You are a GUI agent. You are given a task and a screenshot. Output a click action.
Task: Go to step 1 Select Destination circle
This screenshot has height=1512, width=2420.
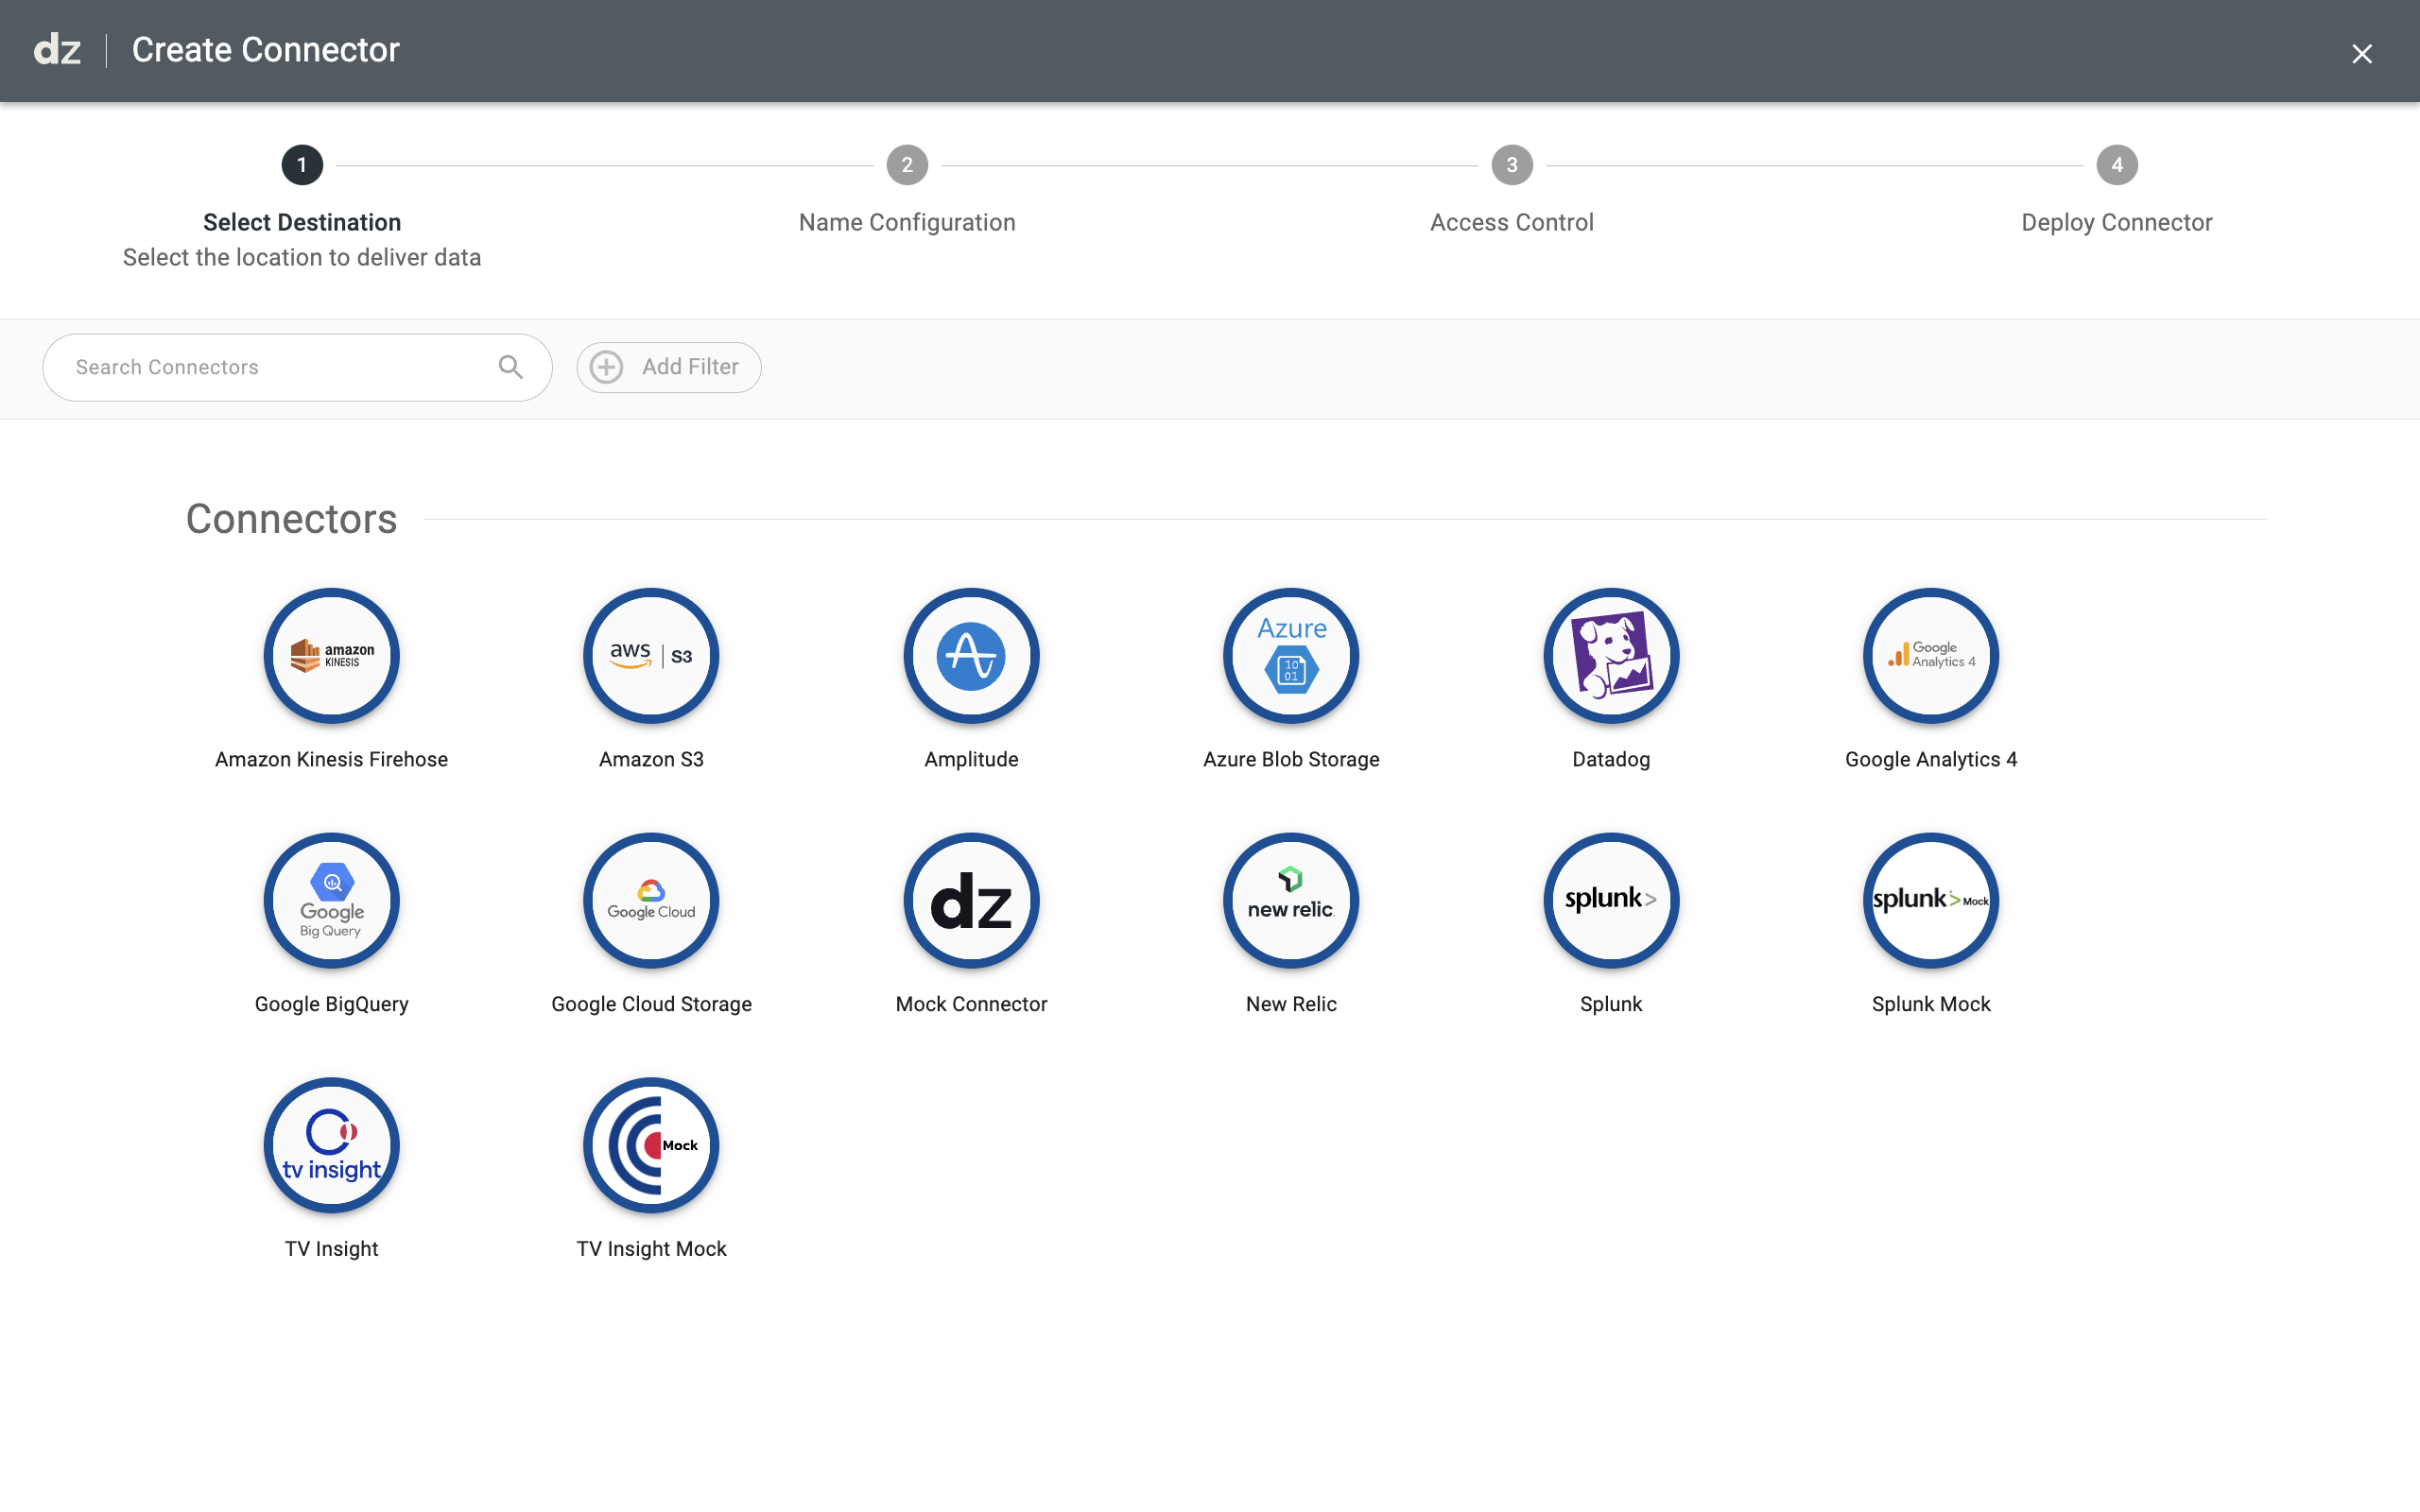[302, 165]
